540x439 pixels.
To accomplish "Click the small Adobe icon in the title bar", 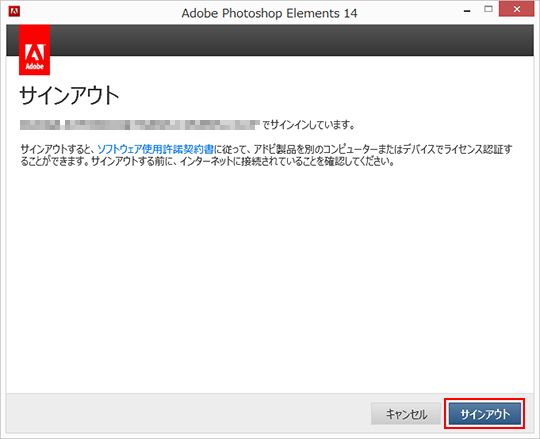I will (14, 12).
